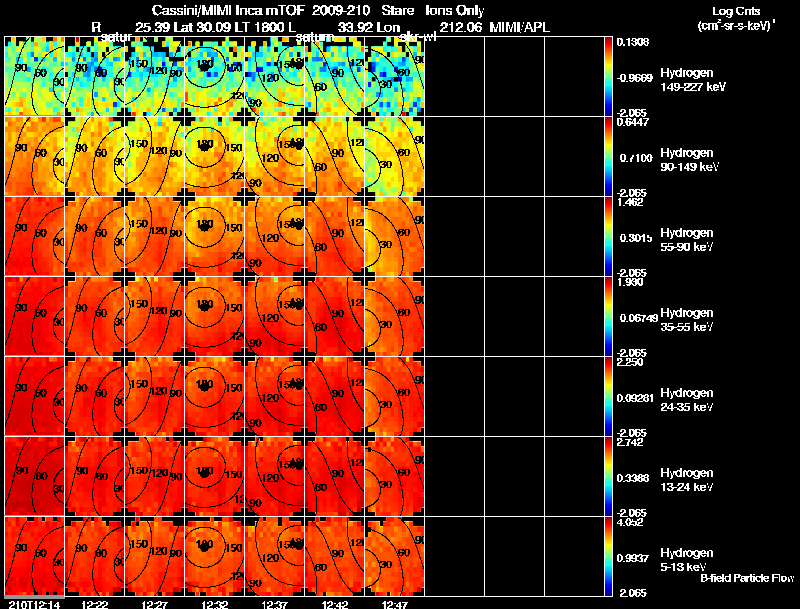Click the '2.742' colorbar maximum value
Viewport: 800px width, 609px height.
[x=631, y=442]
